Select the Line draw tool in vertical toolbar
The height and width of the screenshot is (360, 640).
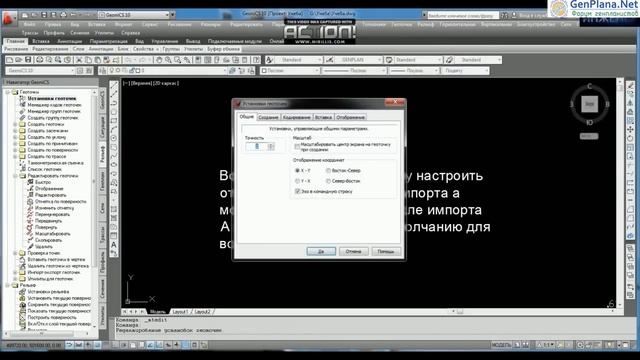114,85
